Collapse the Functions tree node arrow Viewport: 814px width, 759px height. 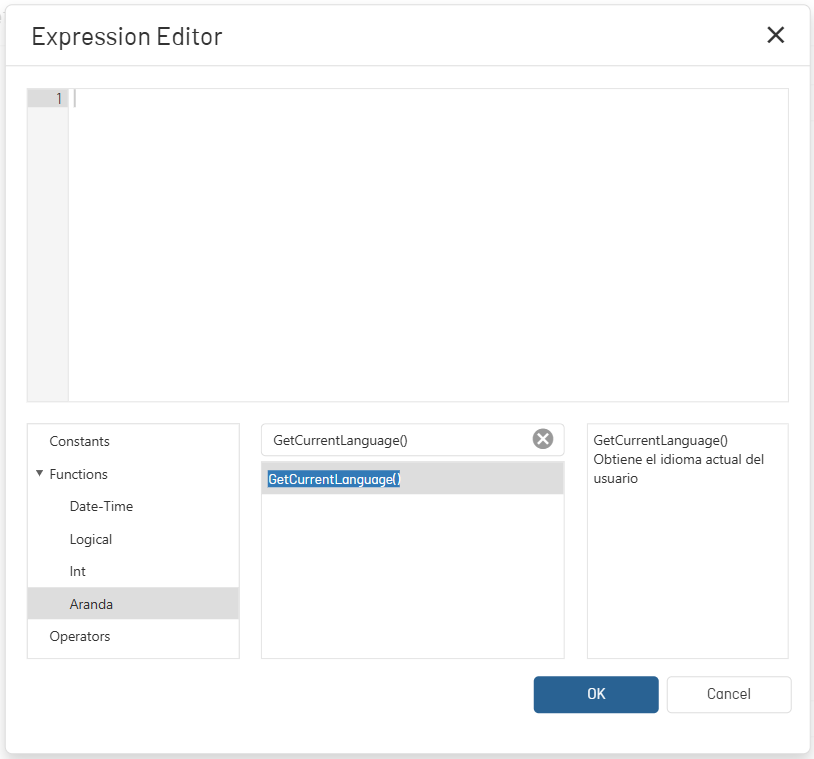(x=39, y=473)
